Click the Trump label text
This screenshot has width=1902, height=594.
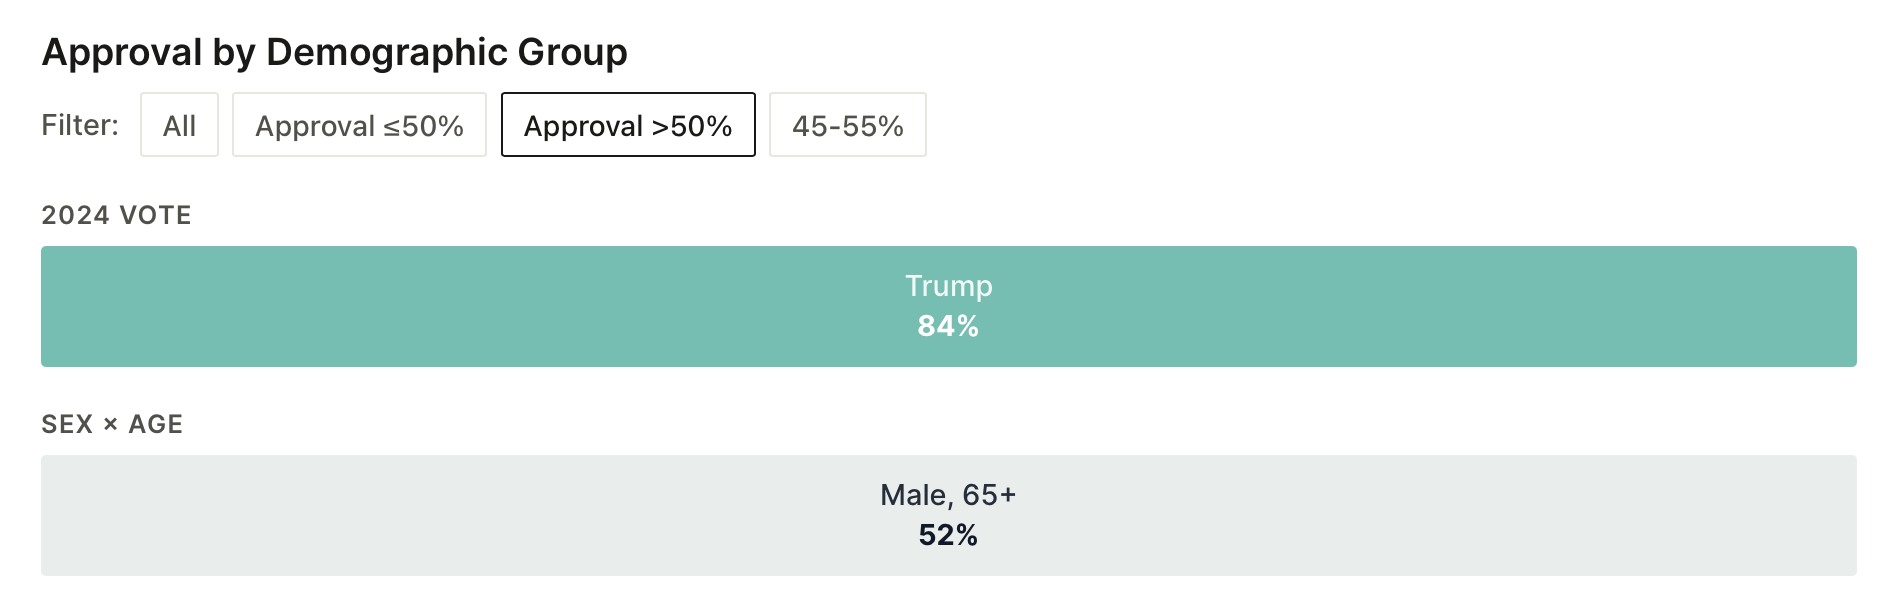coord(949,286)
